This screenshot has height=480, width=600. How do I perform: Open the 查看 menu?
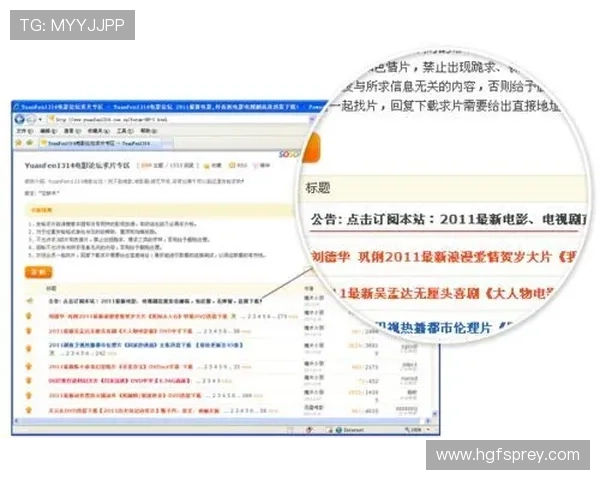coord(72,131)
